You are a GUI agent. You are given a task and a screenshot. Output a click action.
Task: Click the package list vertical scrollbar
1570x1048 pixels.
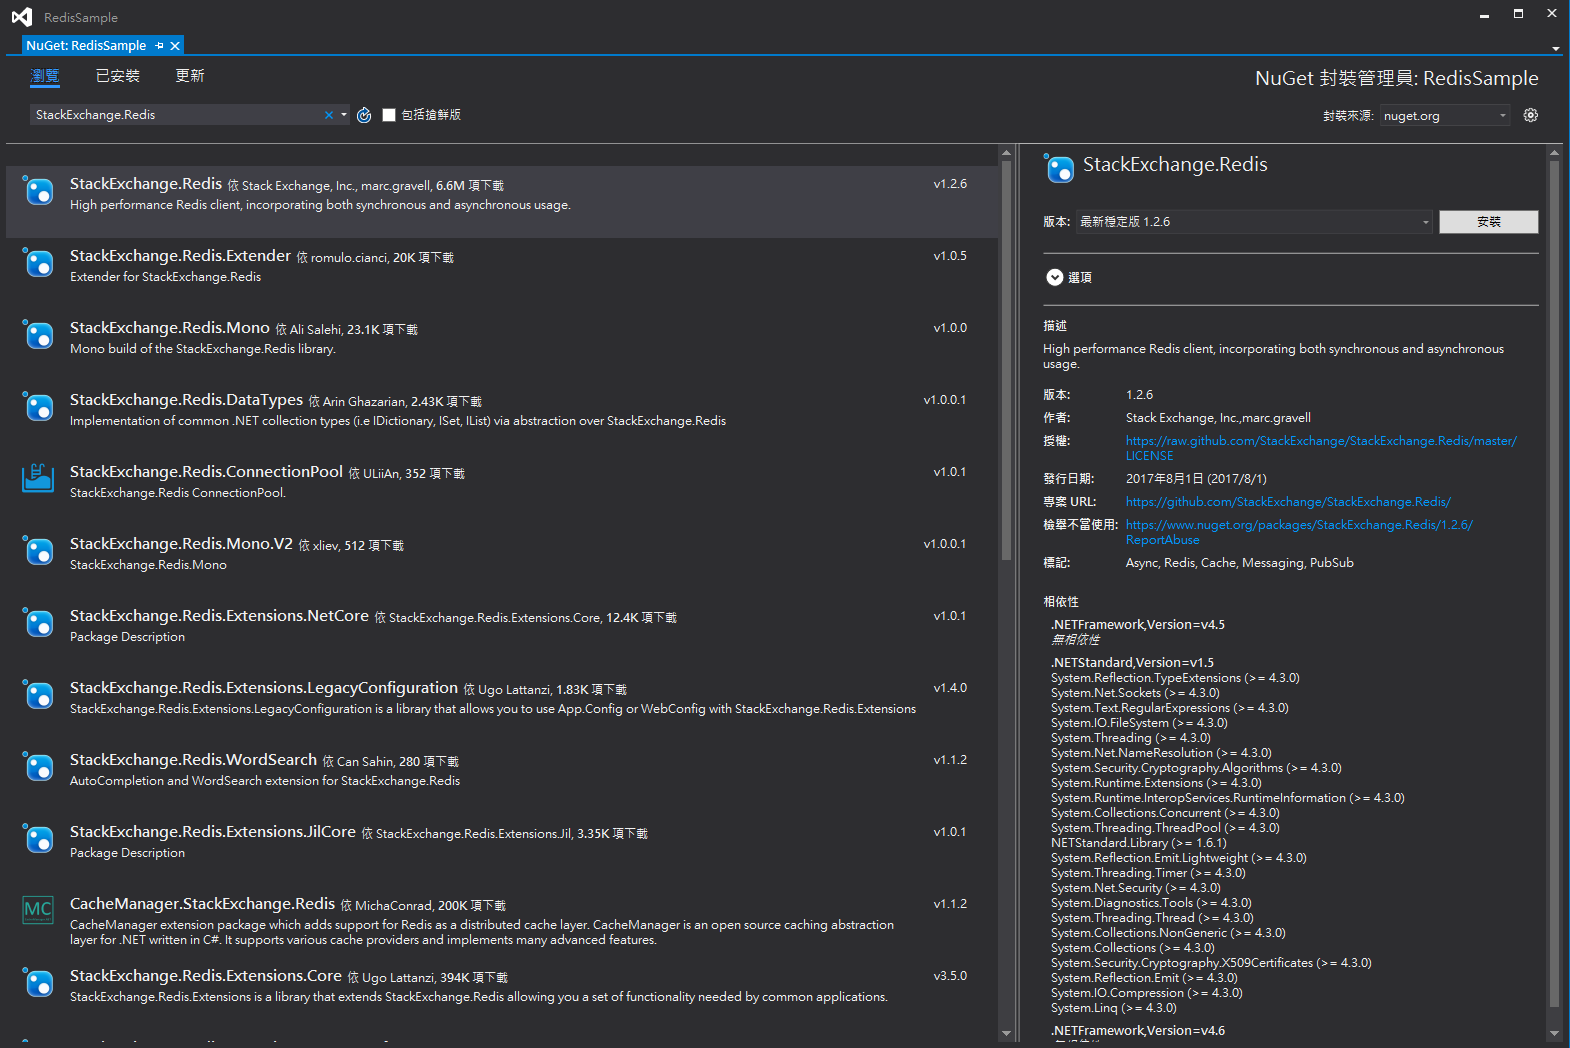pos(1006,360)
